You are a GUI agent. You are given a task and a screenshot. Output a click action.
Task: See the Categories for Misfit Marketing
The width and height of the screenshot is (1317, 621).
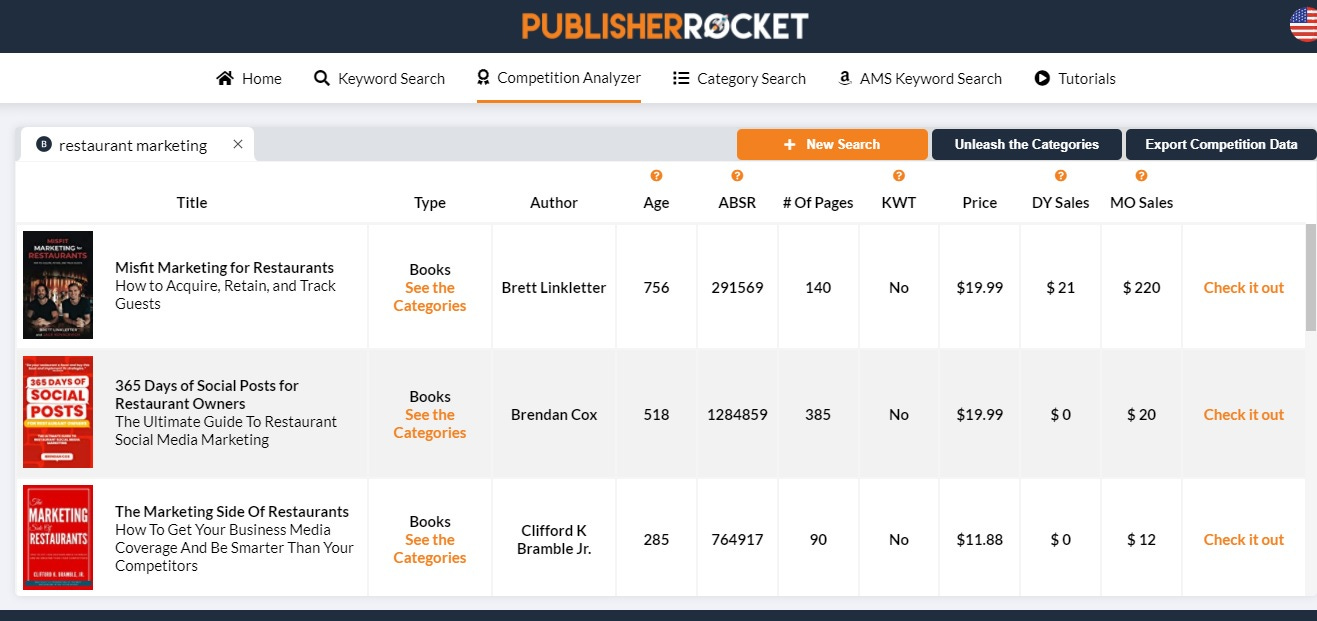point(430,297)
